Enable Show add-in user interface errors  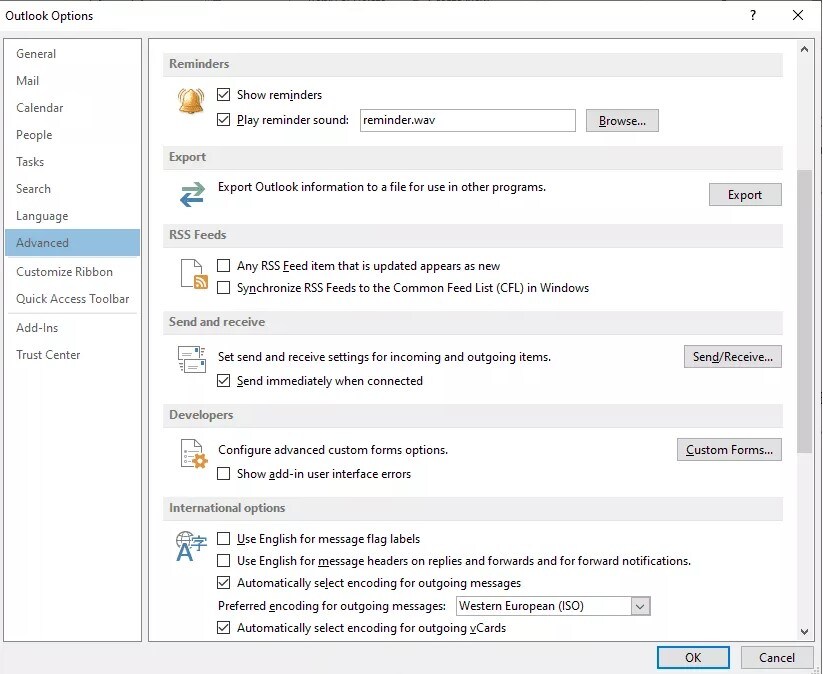tap(222, 473)
